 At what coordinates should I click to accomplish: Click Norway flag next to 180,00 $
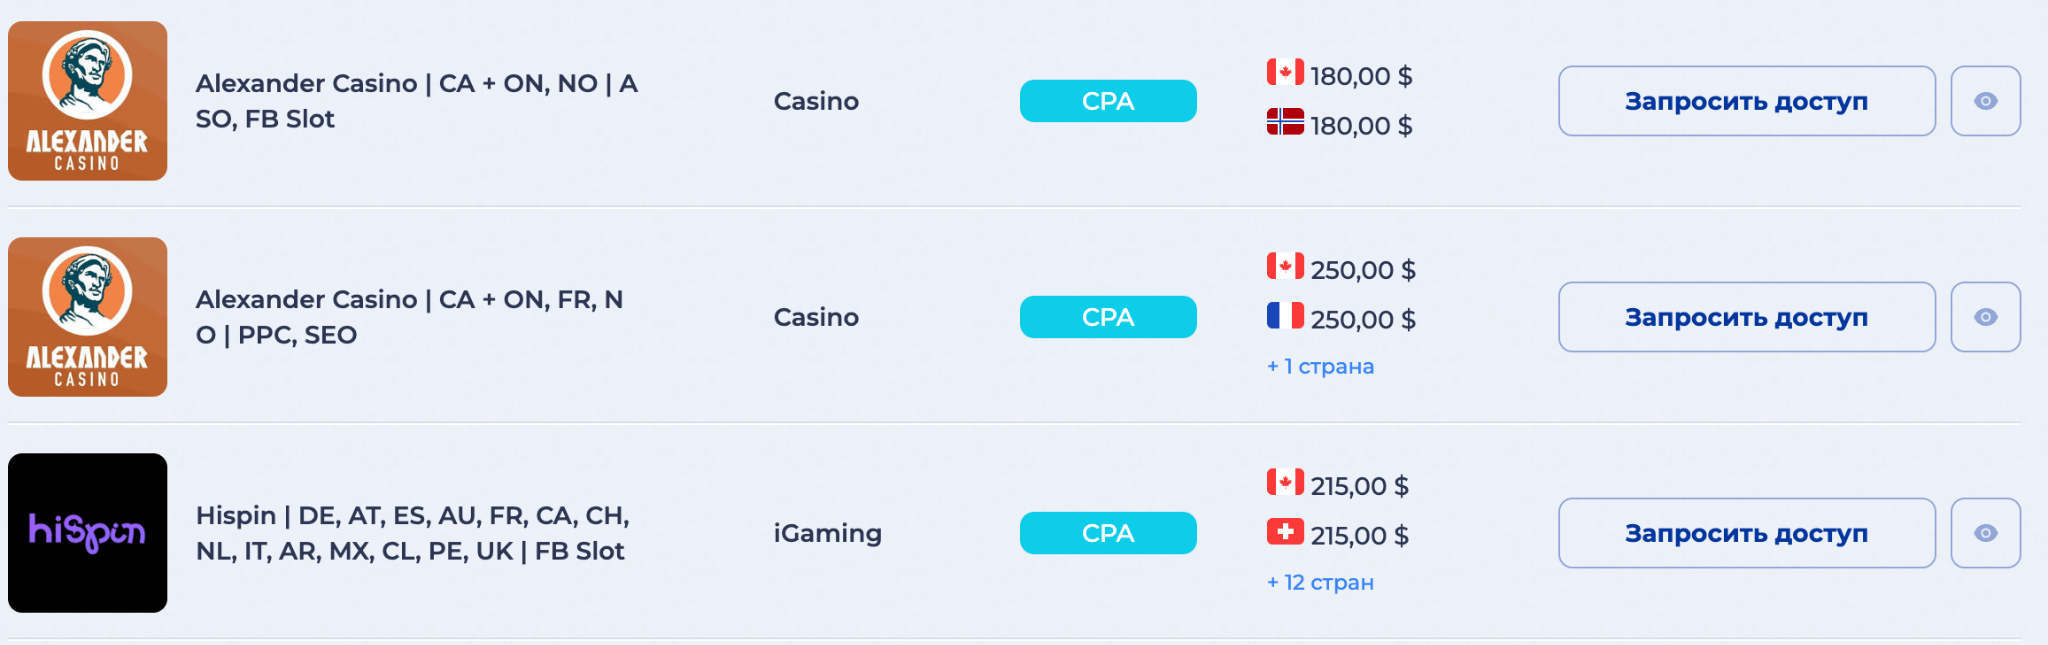click(1285, 122)
